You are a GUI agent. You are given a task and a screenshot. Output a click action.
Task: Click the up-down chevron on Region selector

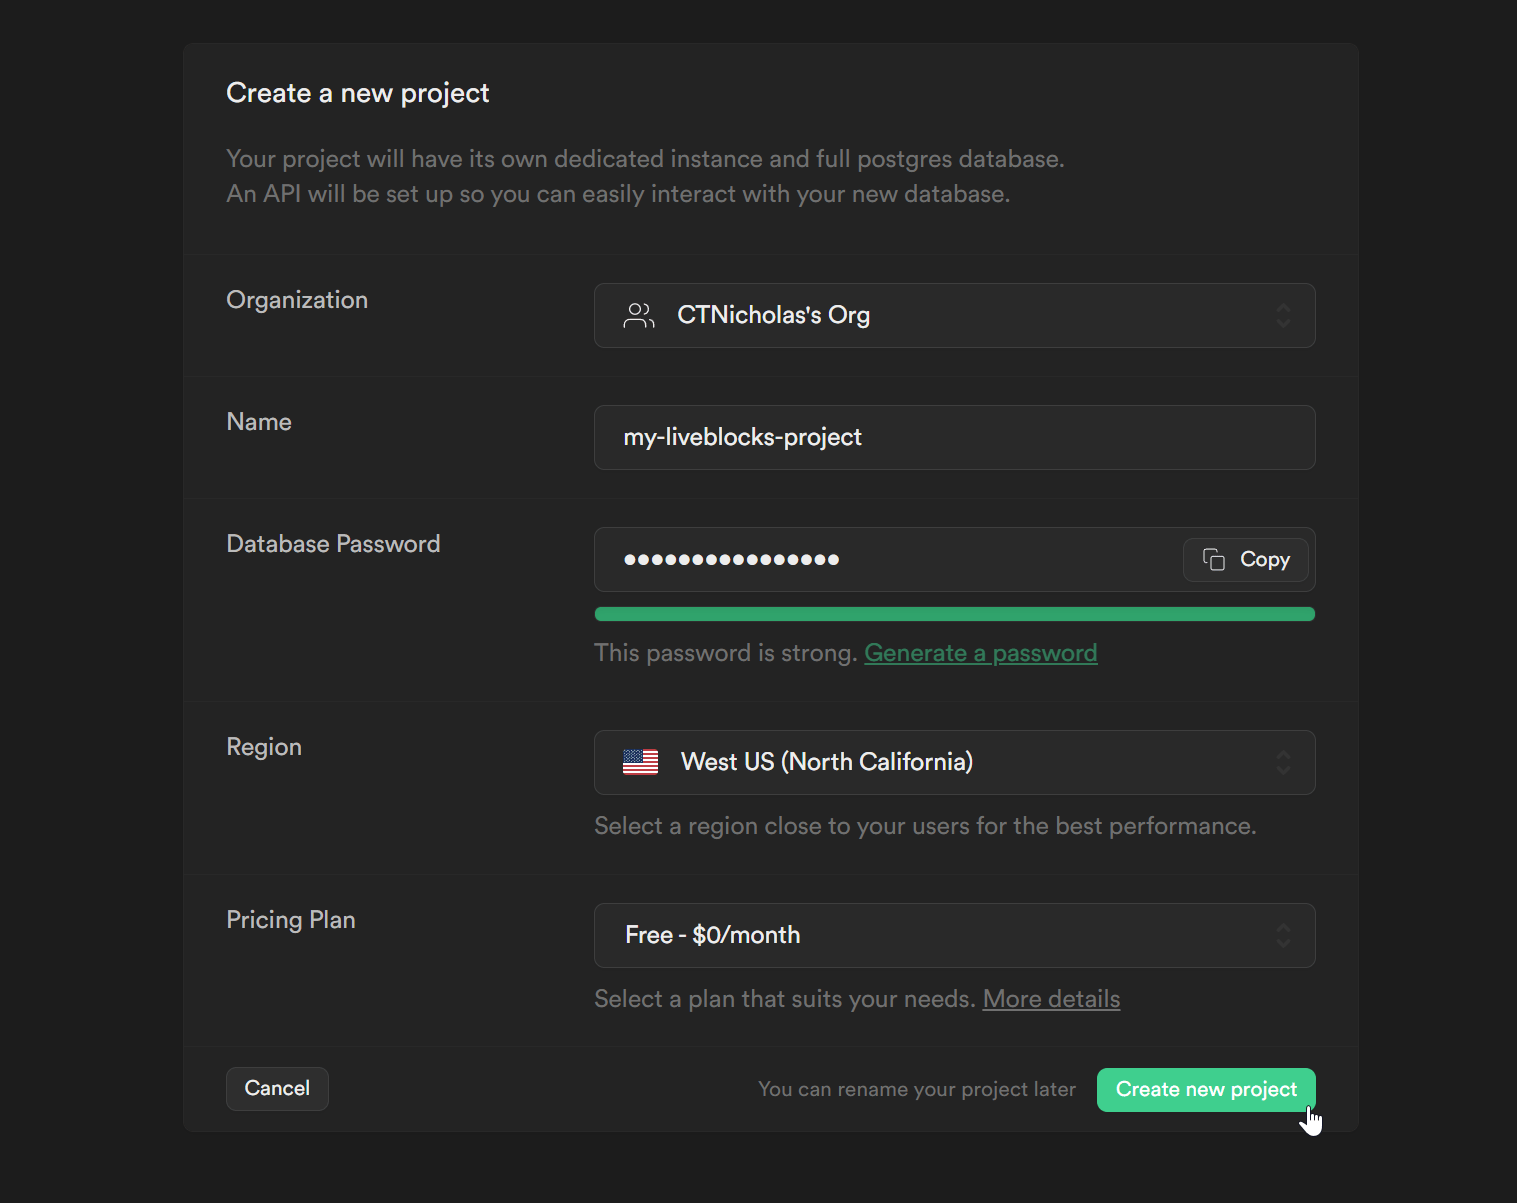pyautogui.click(x=1284, y=762)
